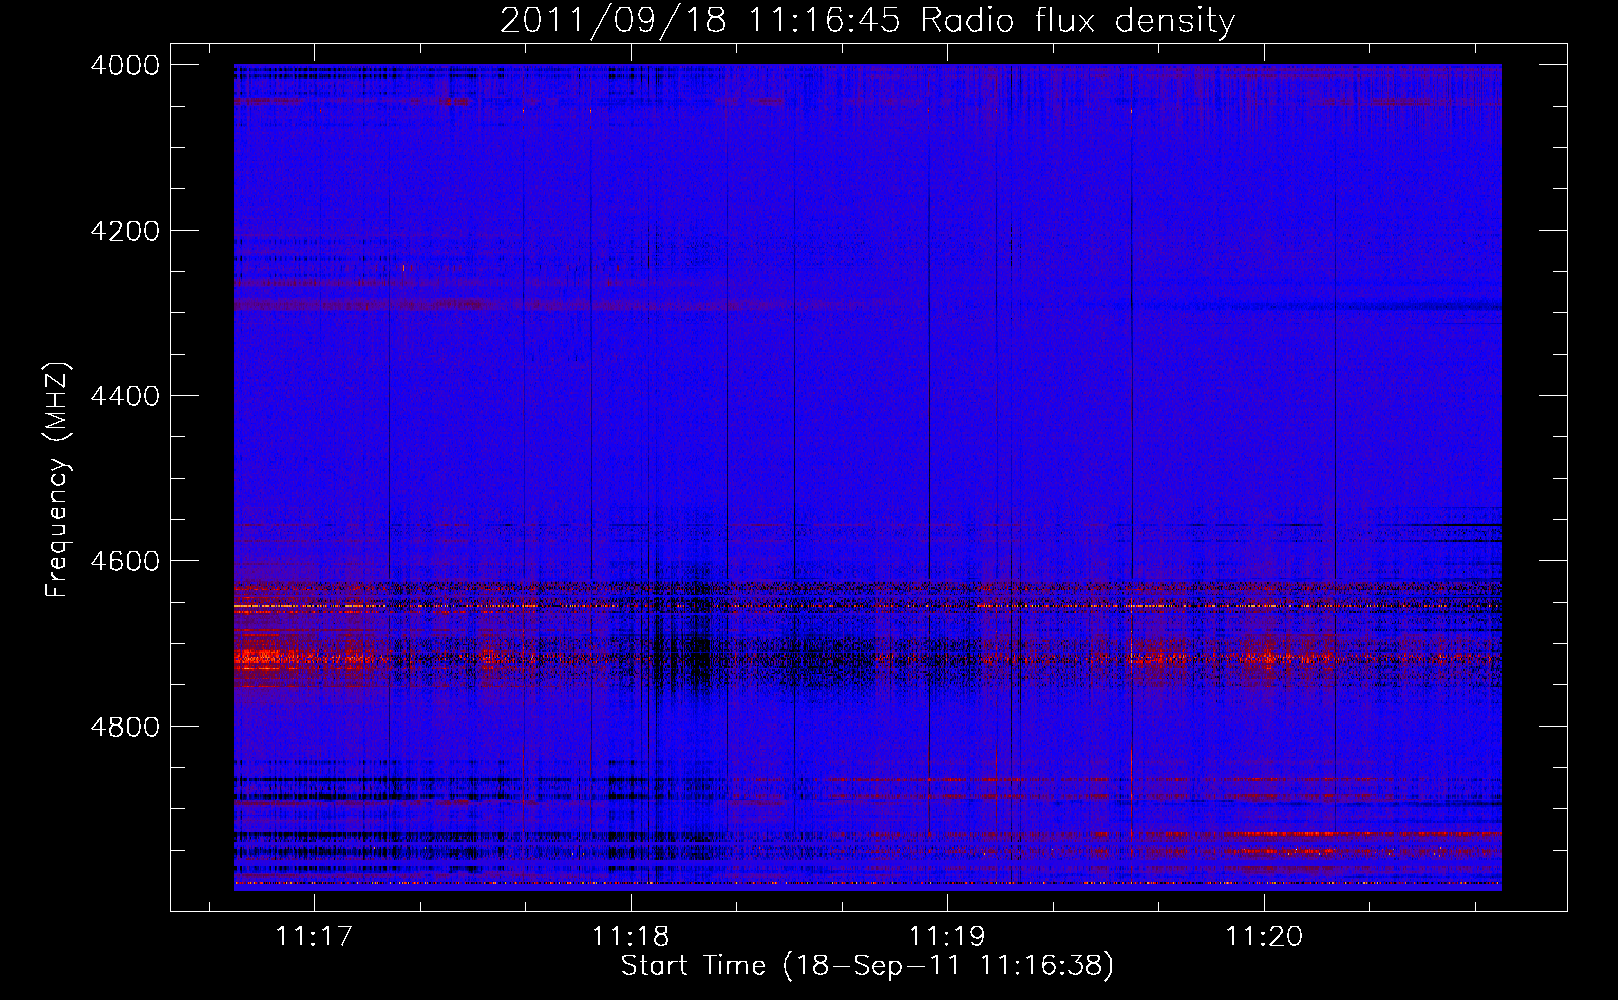The image size is (1618, 1000).
Task: Select the 4000 frequency axis label
Action: (125, 65)
